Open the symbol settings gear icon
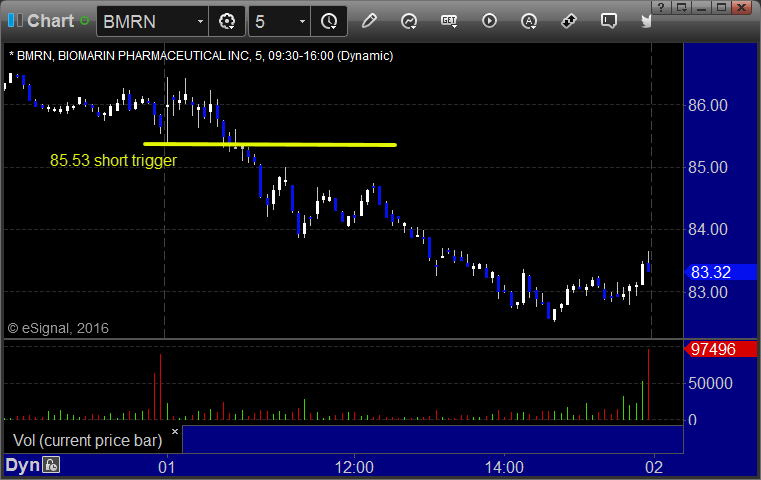 (227, 21)
